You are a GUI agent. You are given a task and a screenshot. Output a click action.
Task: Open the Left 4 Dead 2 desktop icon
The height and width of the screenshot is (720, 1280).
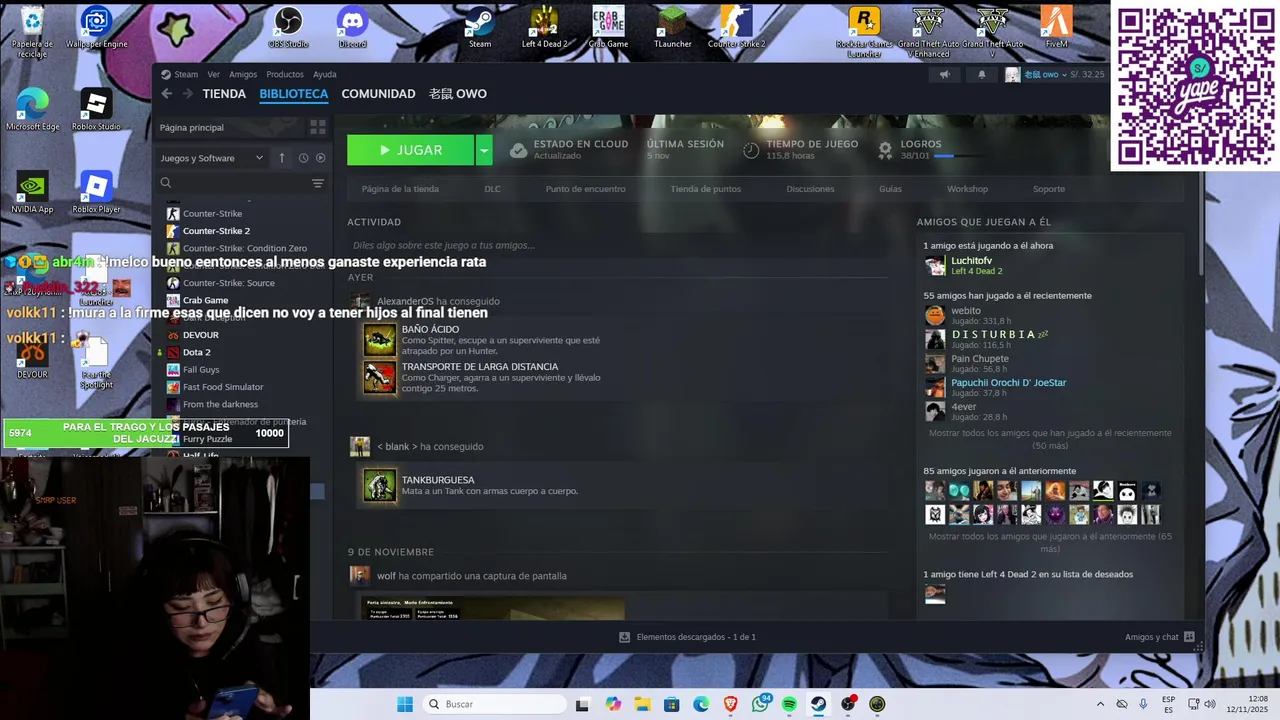544,27
